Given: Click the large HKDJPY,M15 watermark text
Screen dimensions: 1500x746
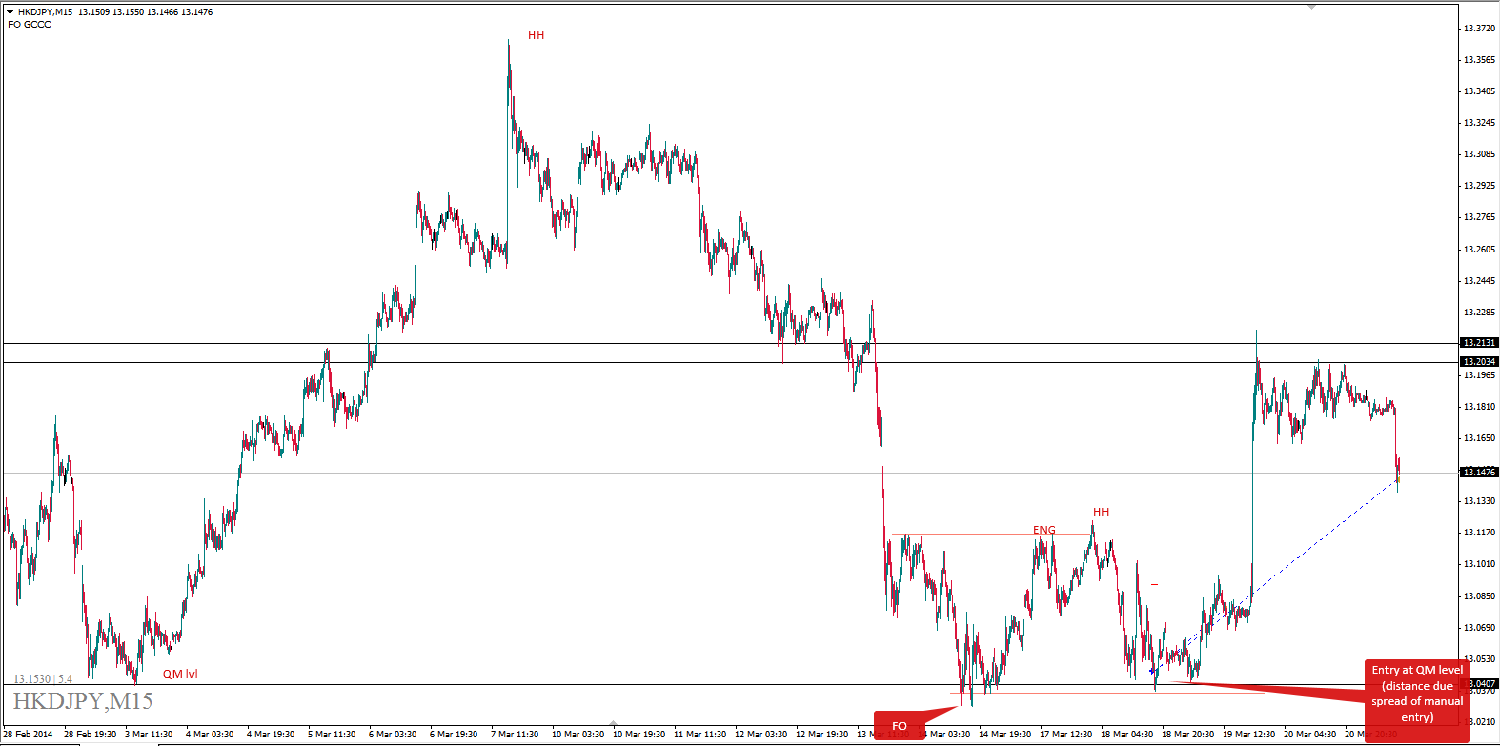Looking at the screenshot, I should pyautogui.click(x=83, y=700).
